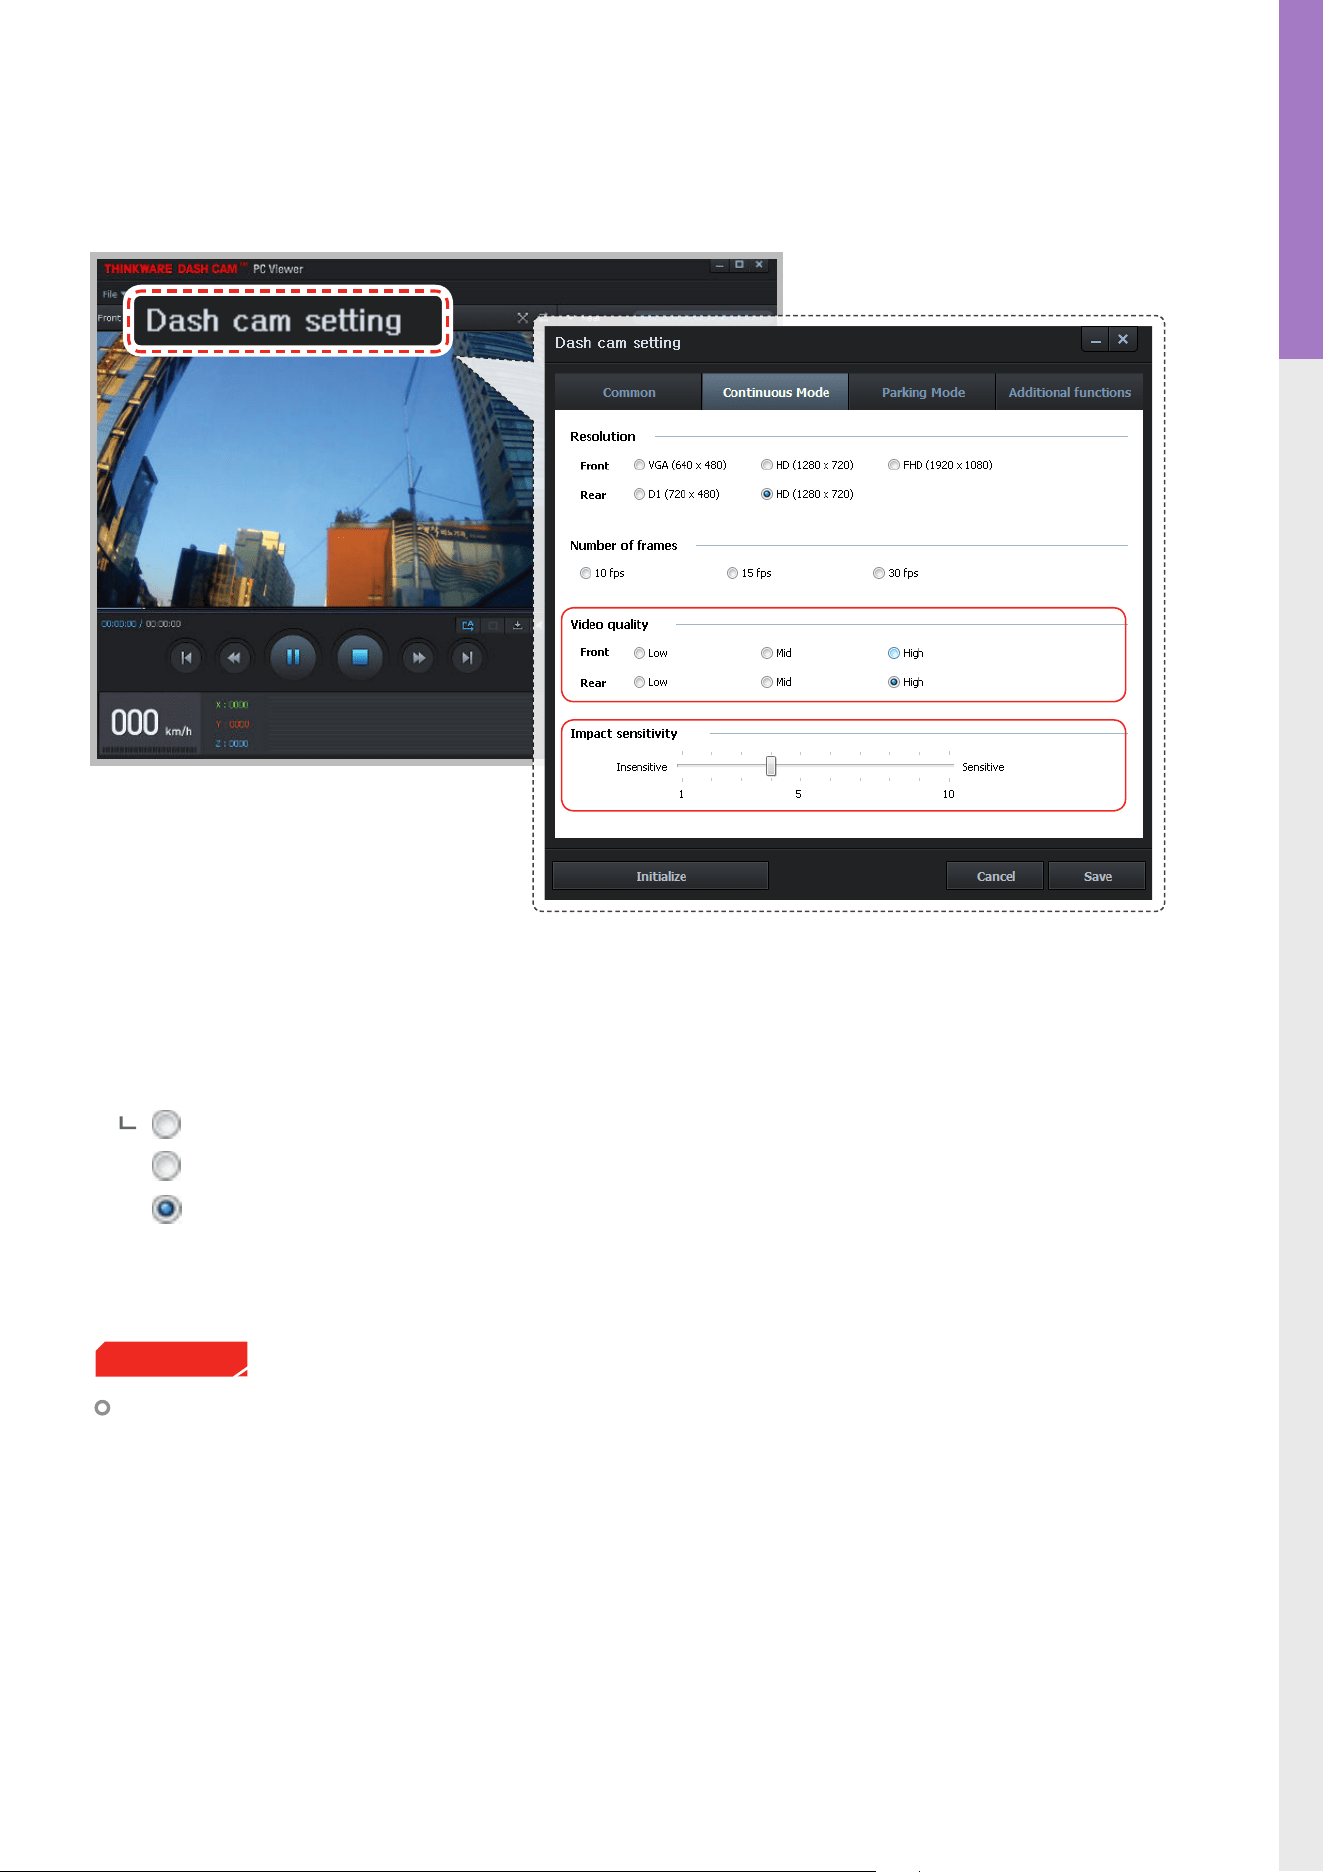Click Cancel in Dash cam setting dialog
The width and height of the screenshot is (1324, 1872).
point(995,876)
